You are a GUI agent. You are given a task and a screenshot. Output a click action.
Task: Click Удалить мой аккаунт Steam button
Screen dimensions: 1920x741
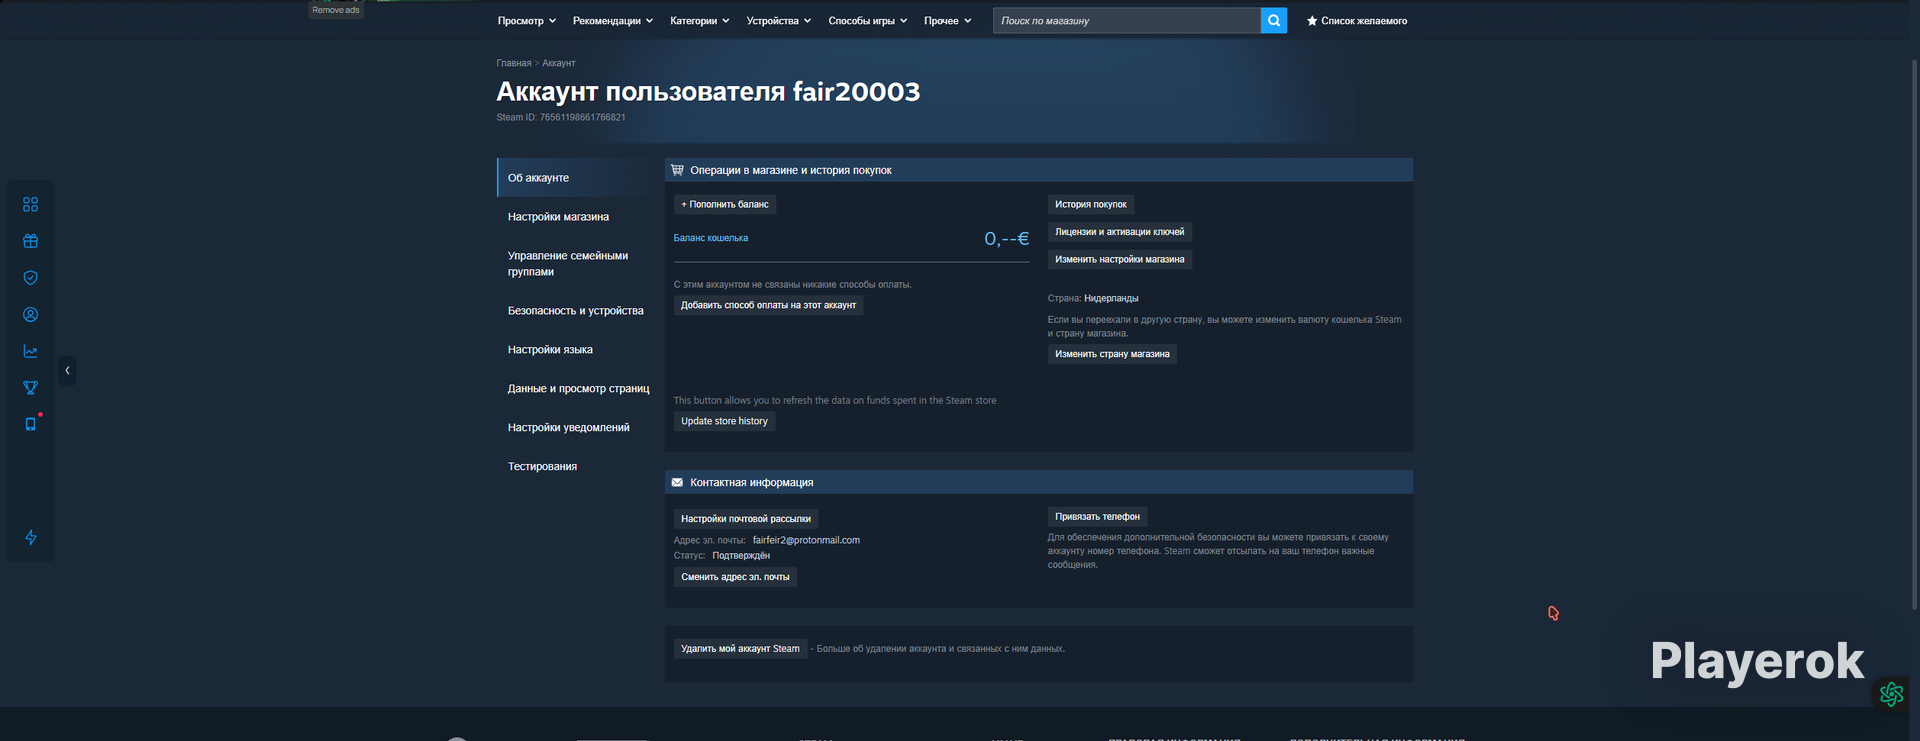pyautogui.click(x=740, y=649)
